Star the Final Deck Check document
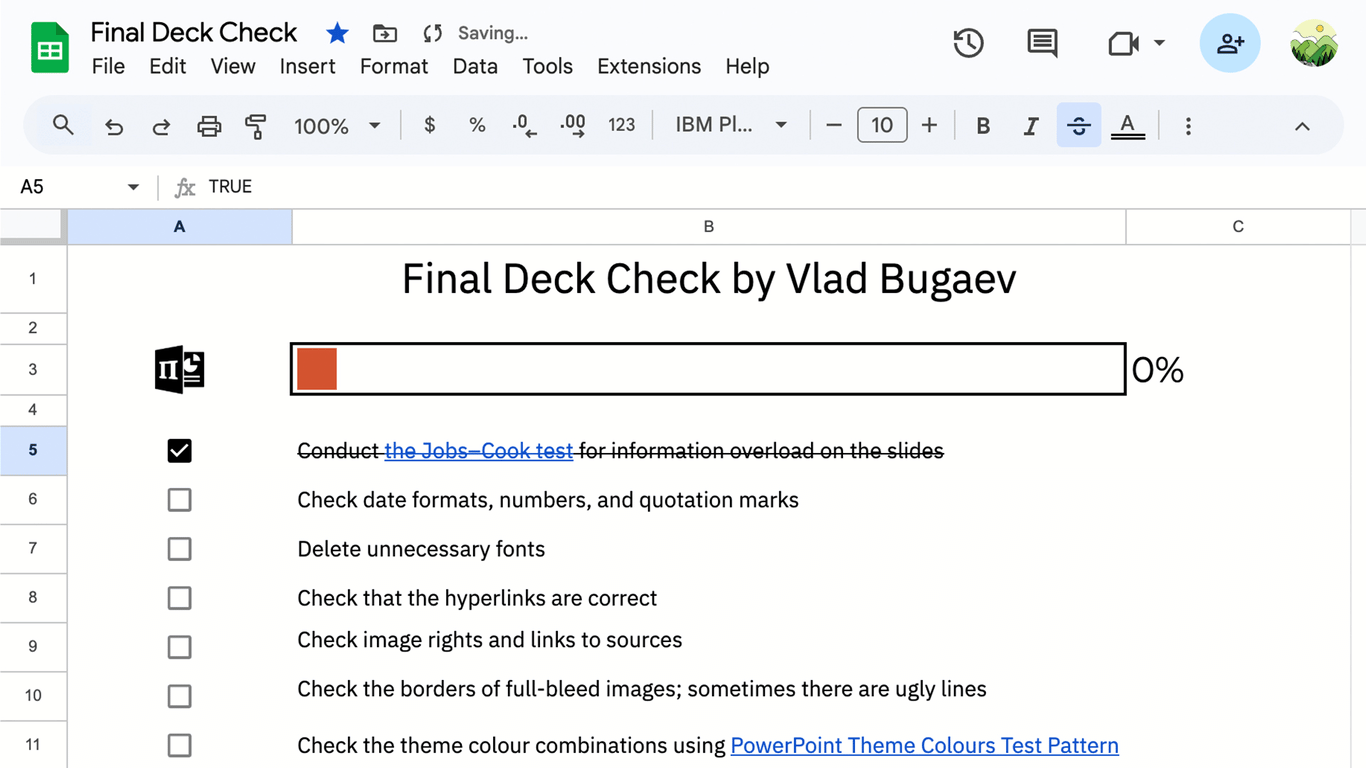 (337, 34)
